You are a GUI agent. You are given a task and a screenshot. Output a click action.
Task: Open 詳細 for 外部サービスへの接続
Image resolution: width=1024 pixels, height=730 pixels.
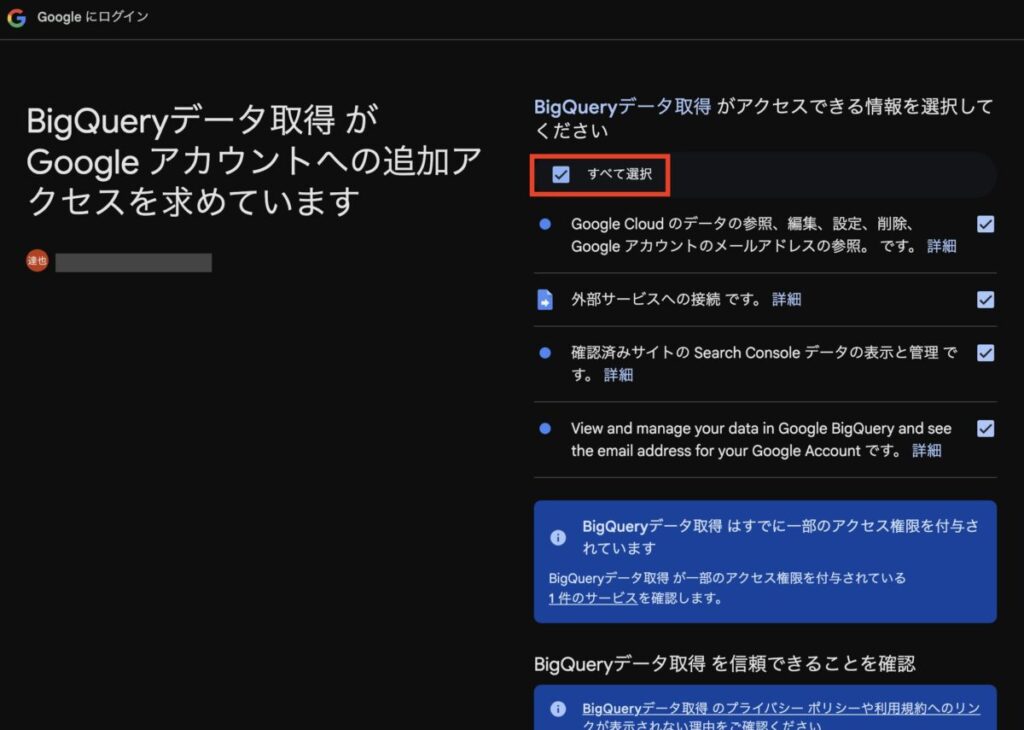[x=786, y=300]
